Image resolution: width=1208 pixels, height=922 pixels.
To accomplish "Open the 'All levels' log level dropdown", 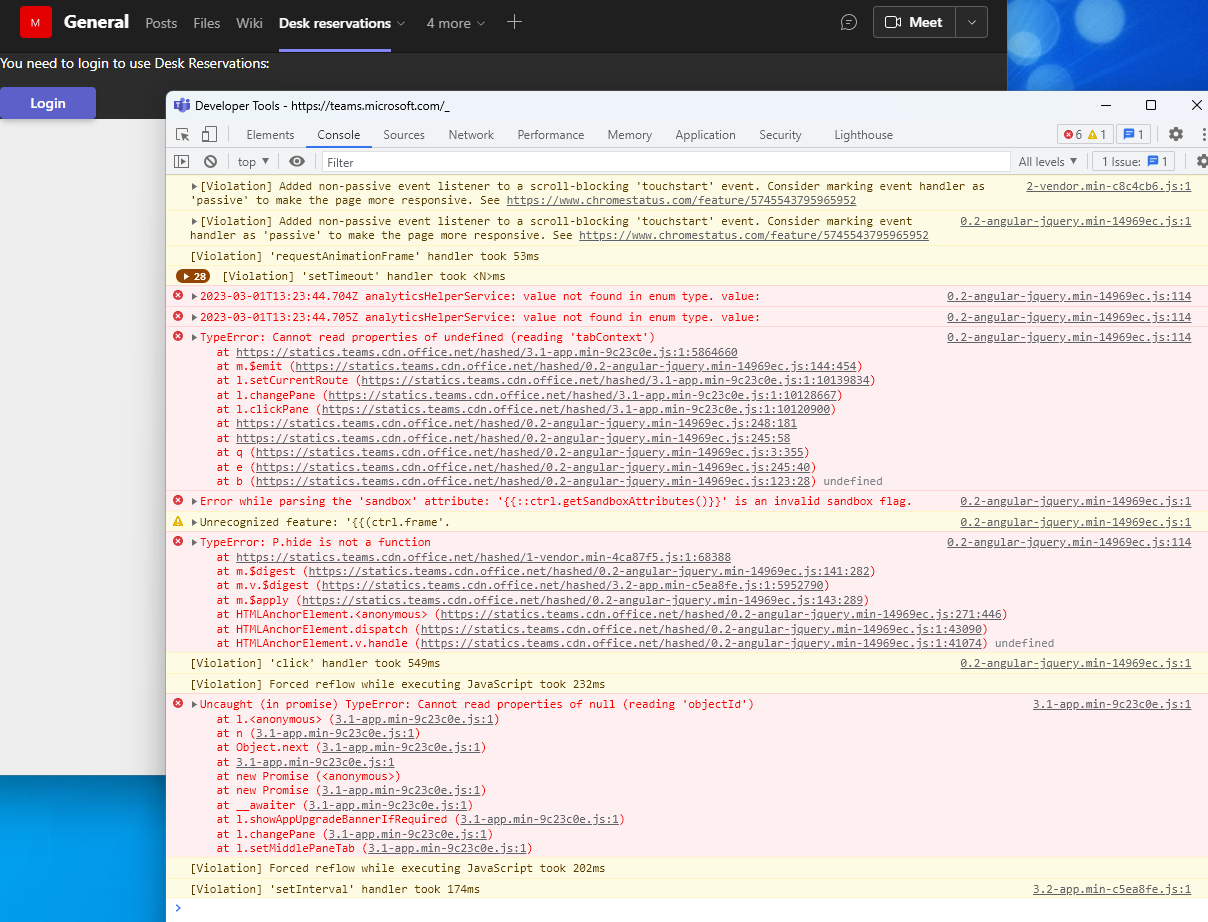I will click(x=1048, y=161).
